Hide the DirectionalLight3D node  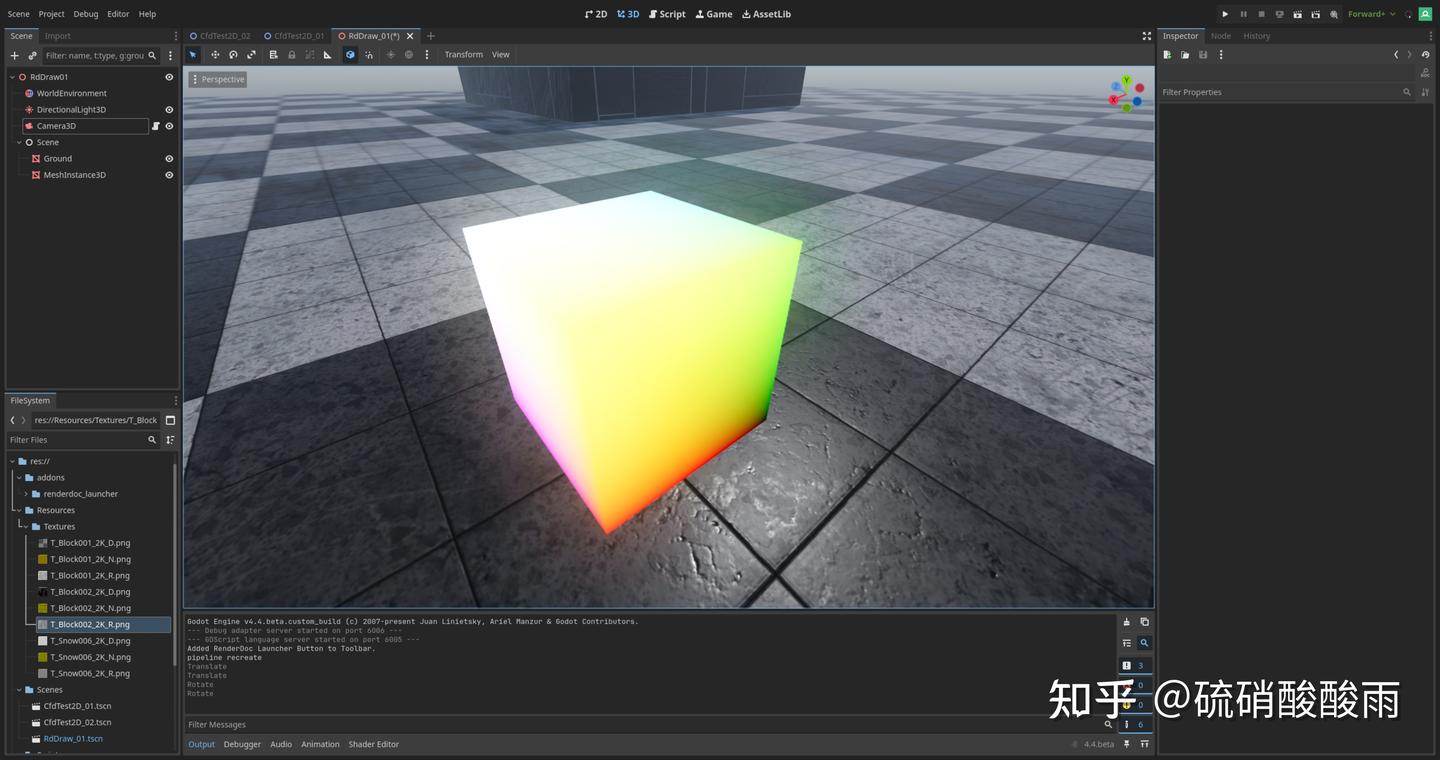point(168,109)
